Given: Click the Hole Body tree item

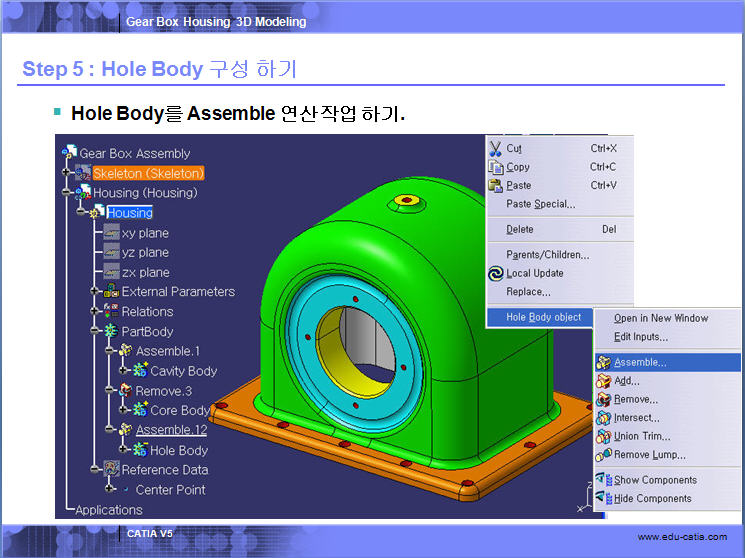Looking at the screenshot, I should [x=178, y=450].
